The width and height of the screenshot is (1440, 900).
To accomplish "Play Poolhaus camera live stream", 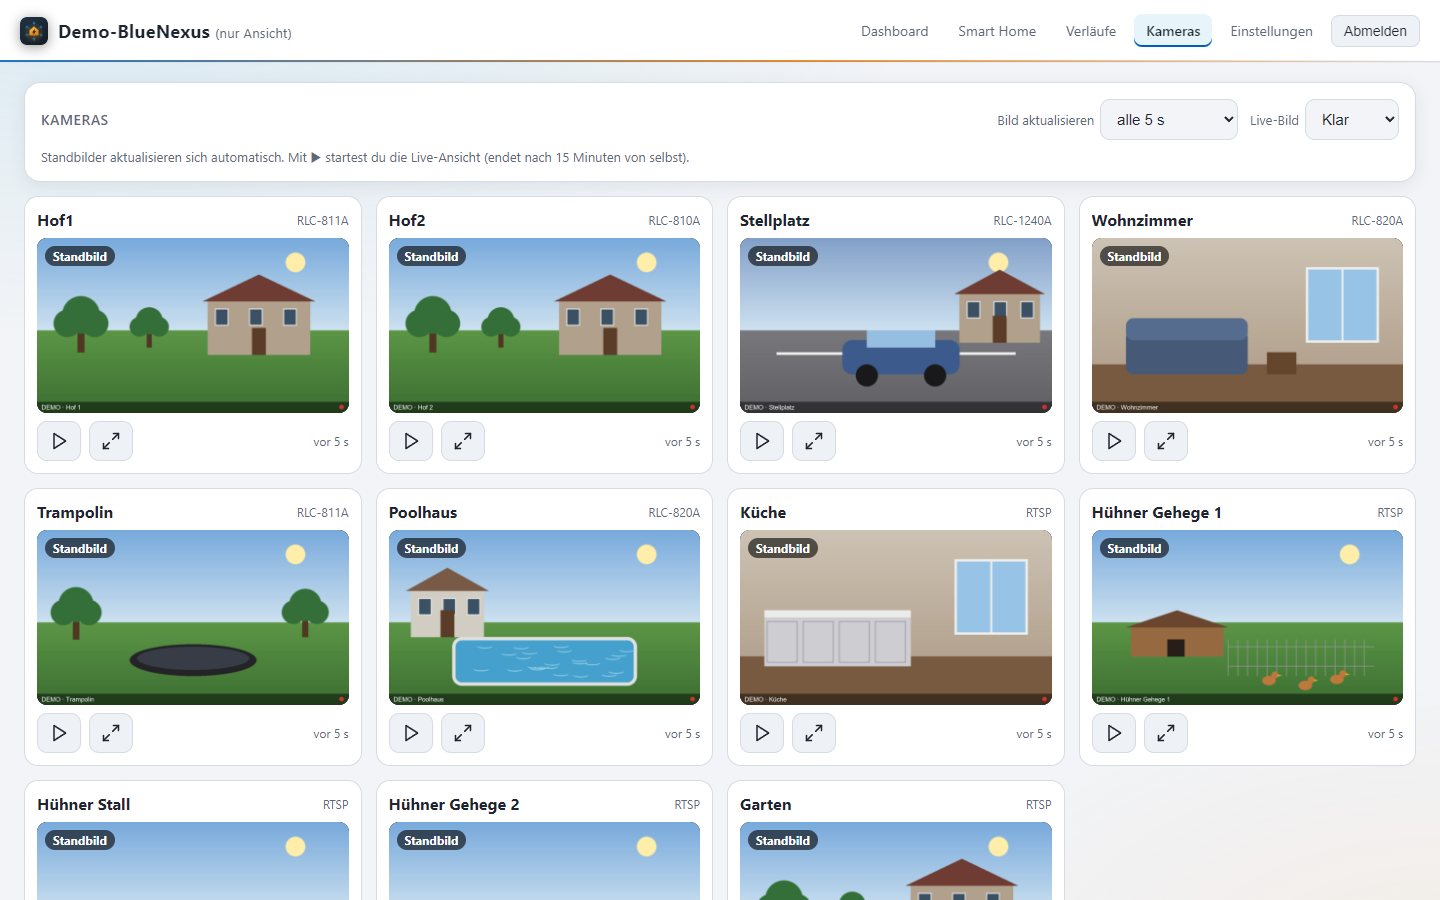I will point(411,733).
